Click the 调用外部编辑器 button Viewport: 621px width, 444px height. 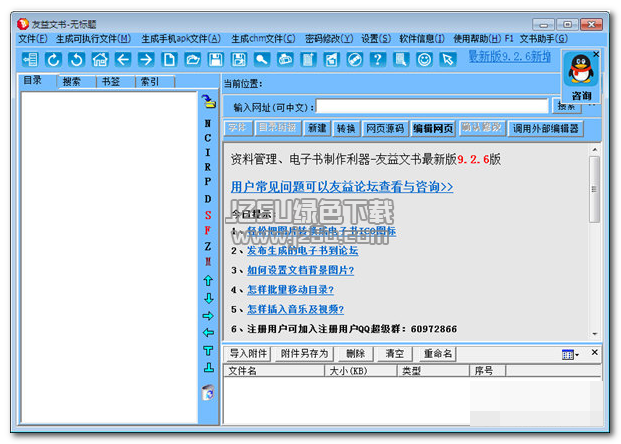545,128
